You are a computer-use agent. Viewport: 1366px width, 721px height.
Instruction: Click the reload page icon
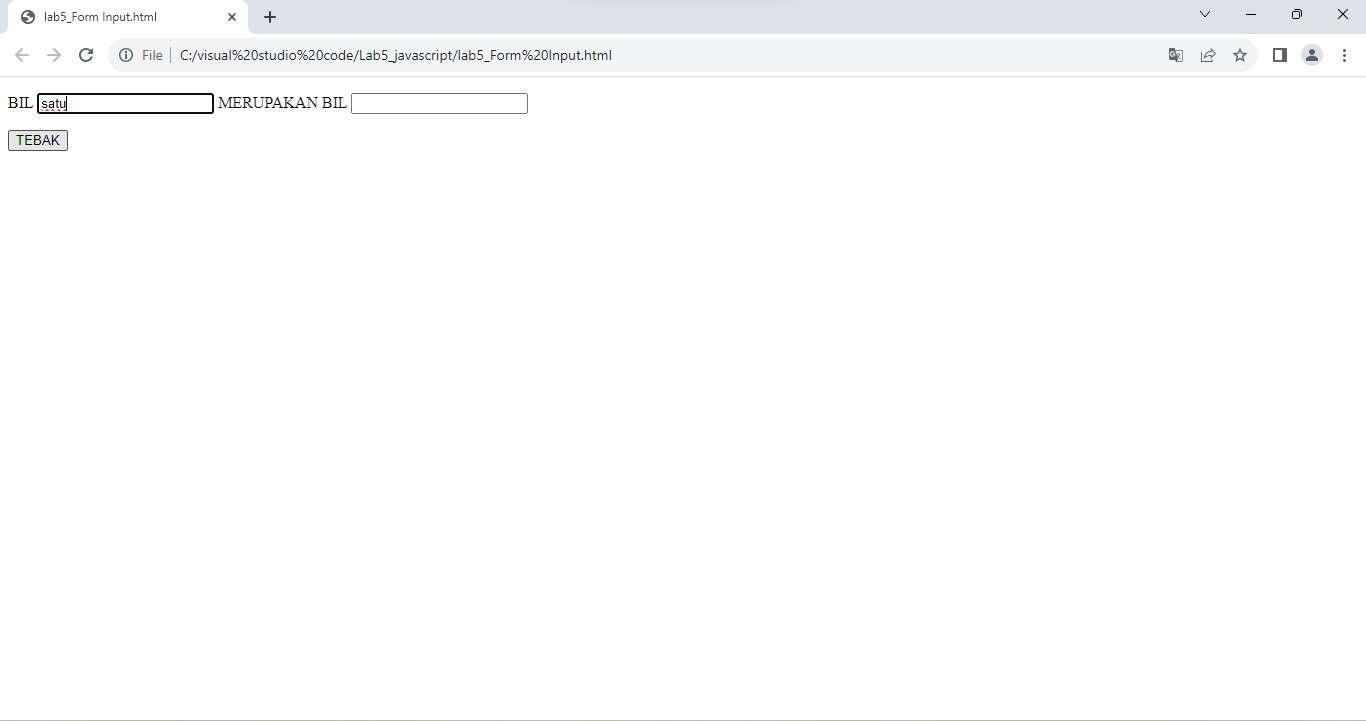tap(86, 55)
